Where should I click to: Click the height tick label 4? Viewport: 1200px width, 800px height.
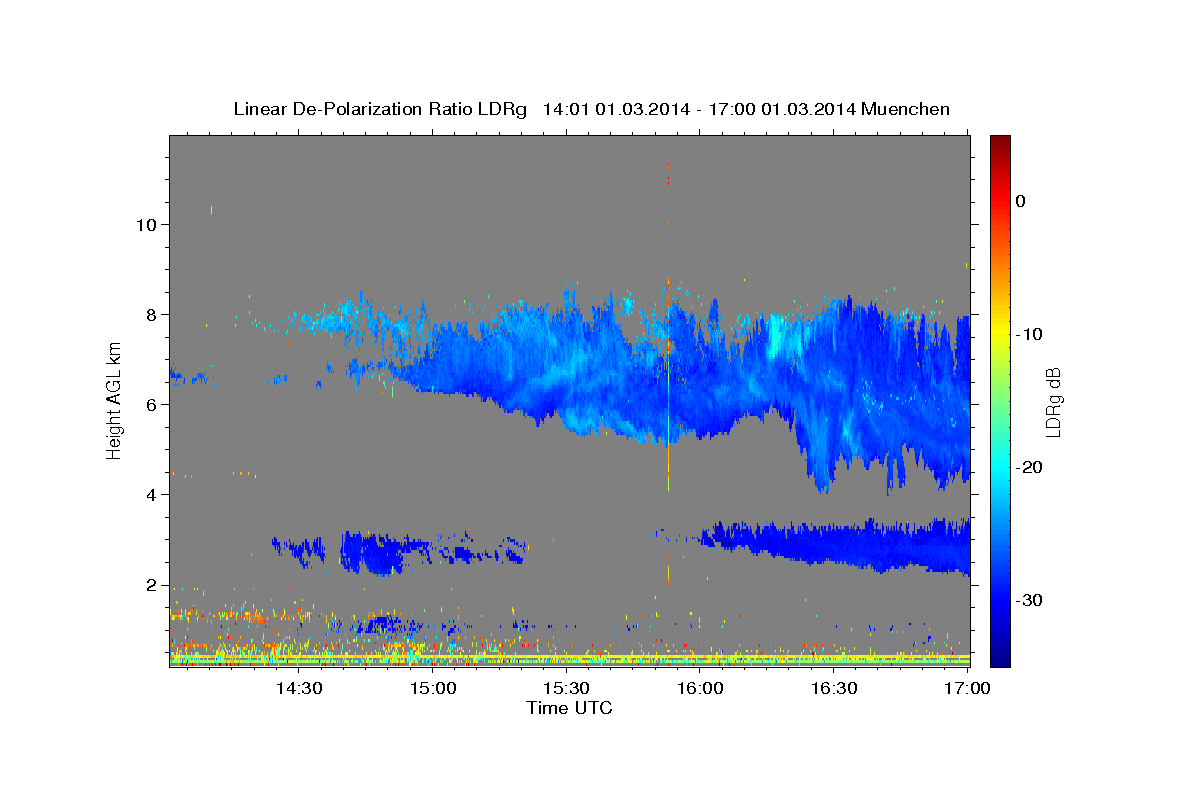[152, 494]
